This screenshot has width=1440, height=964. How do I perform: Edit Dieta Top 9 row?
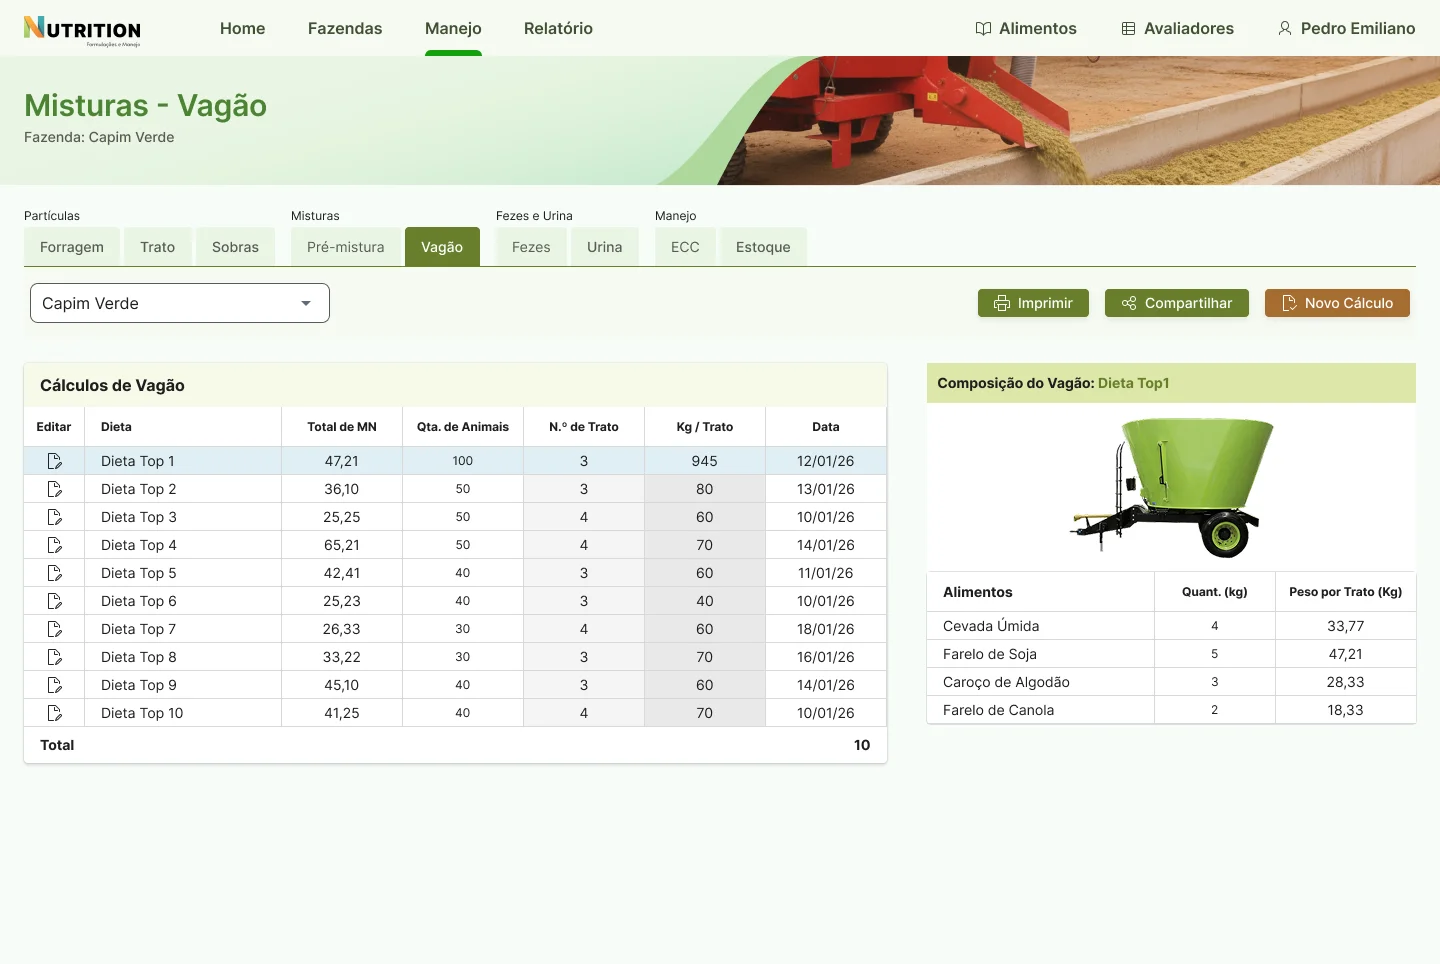pyautogui.click(x=54, y=685)
